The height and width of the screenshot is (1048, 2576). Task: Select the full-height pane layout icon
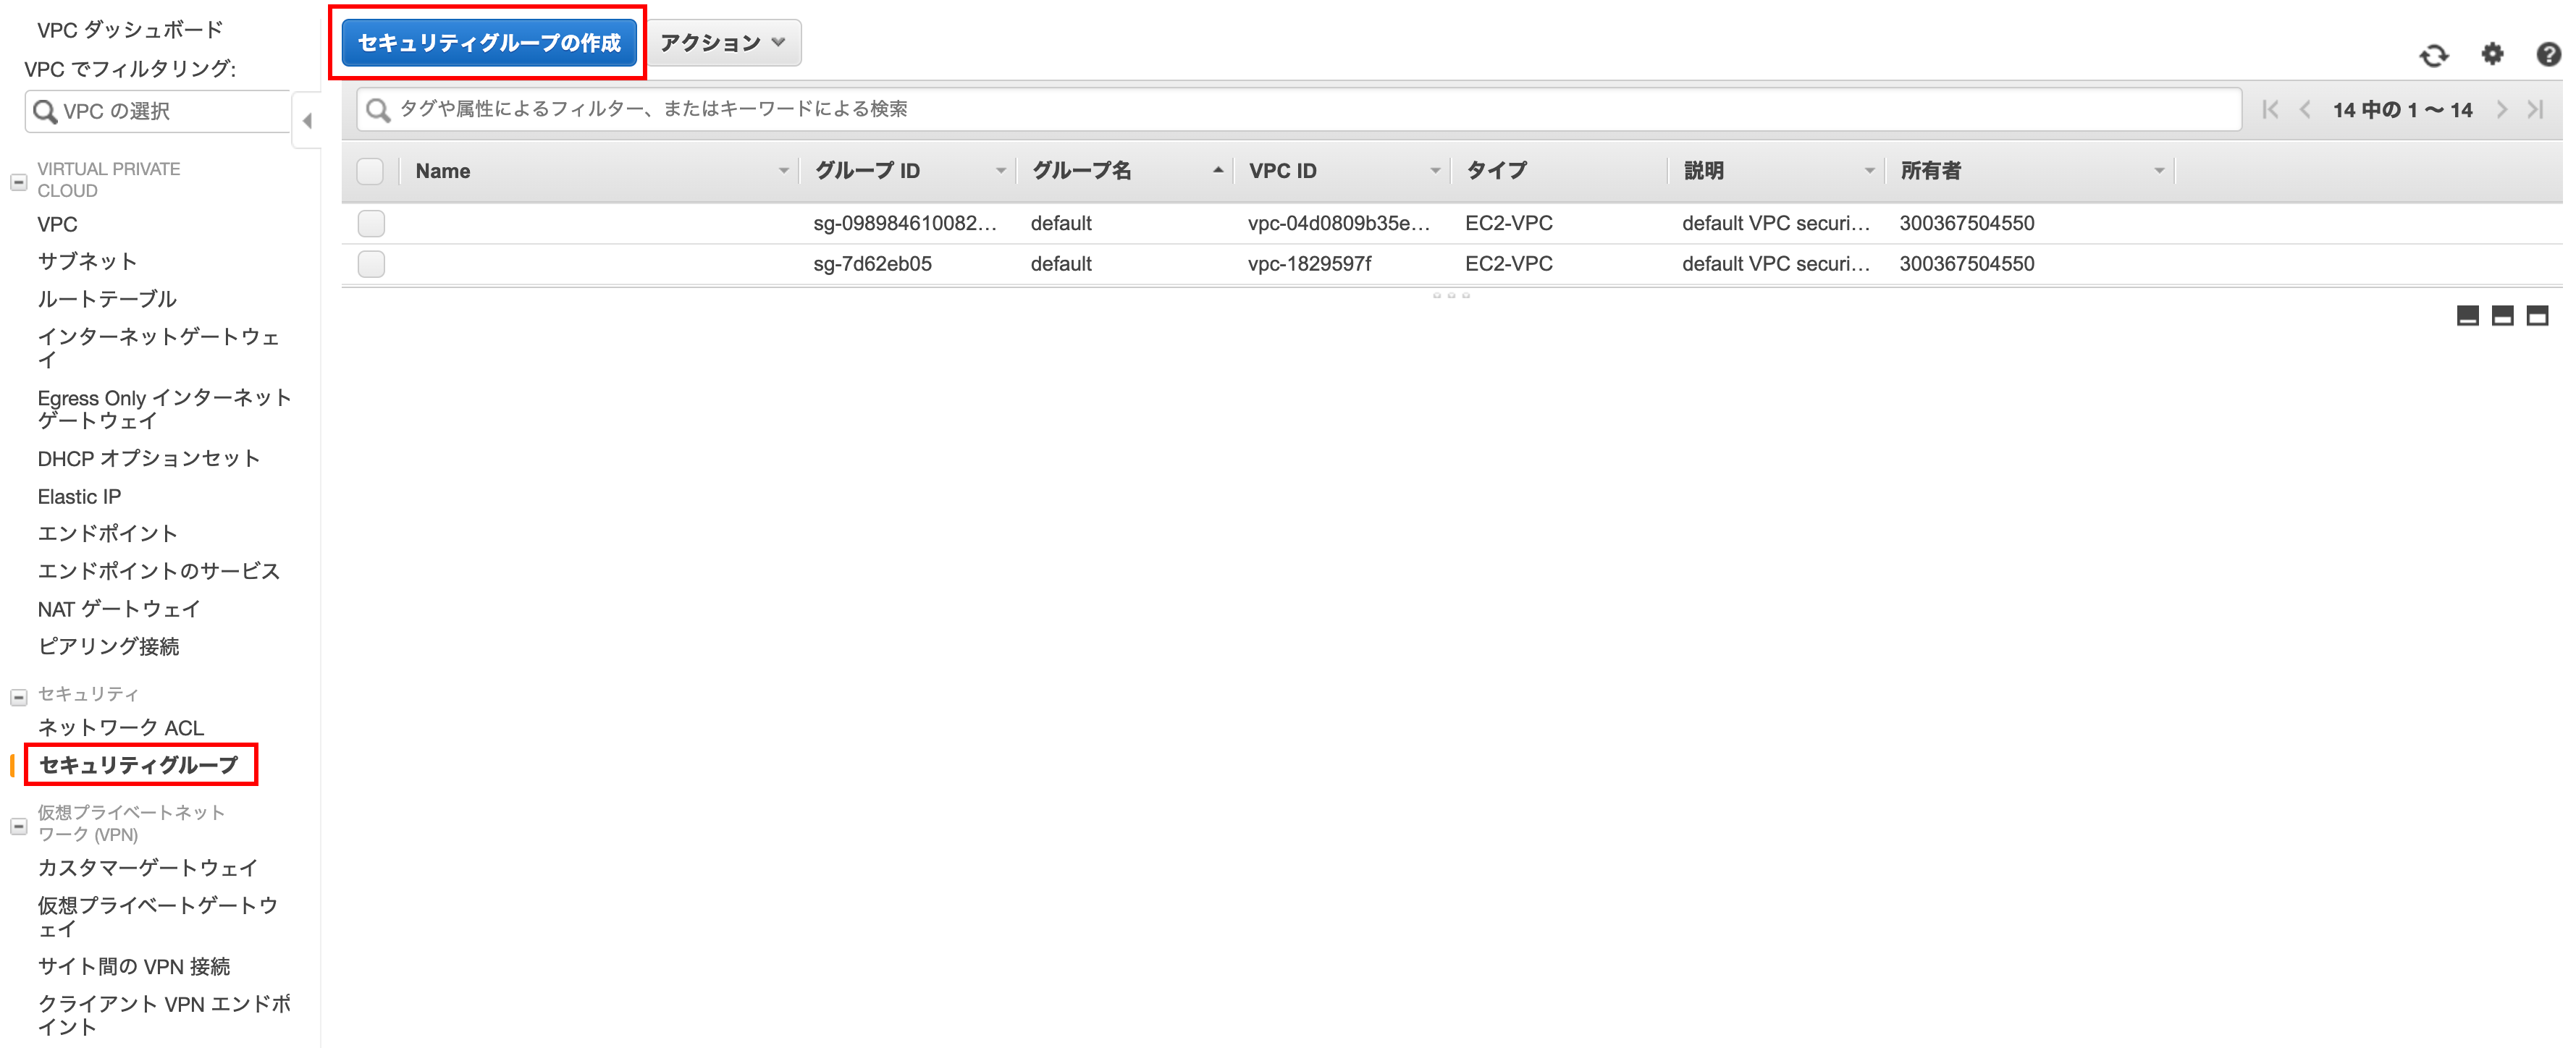click(x=2537, y=316)
